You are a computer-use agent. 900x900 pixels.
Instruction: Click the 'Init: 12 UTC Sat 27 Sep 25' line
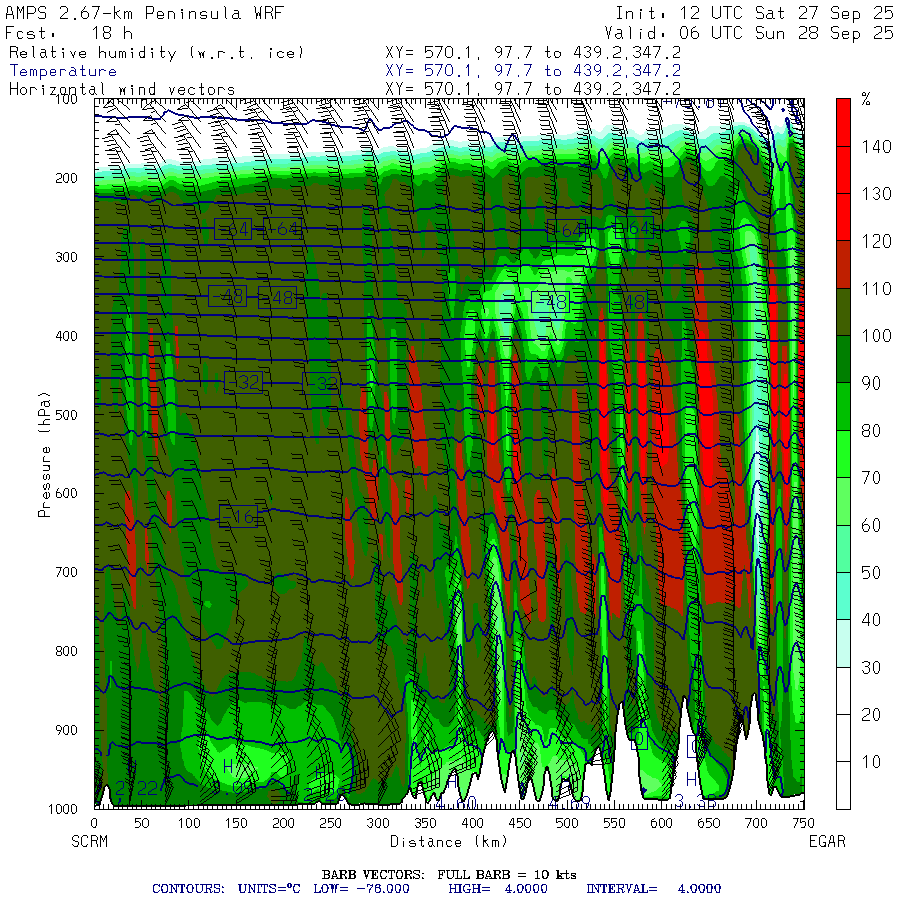[x=754, y=13]
